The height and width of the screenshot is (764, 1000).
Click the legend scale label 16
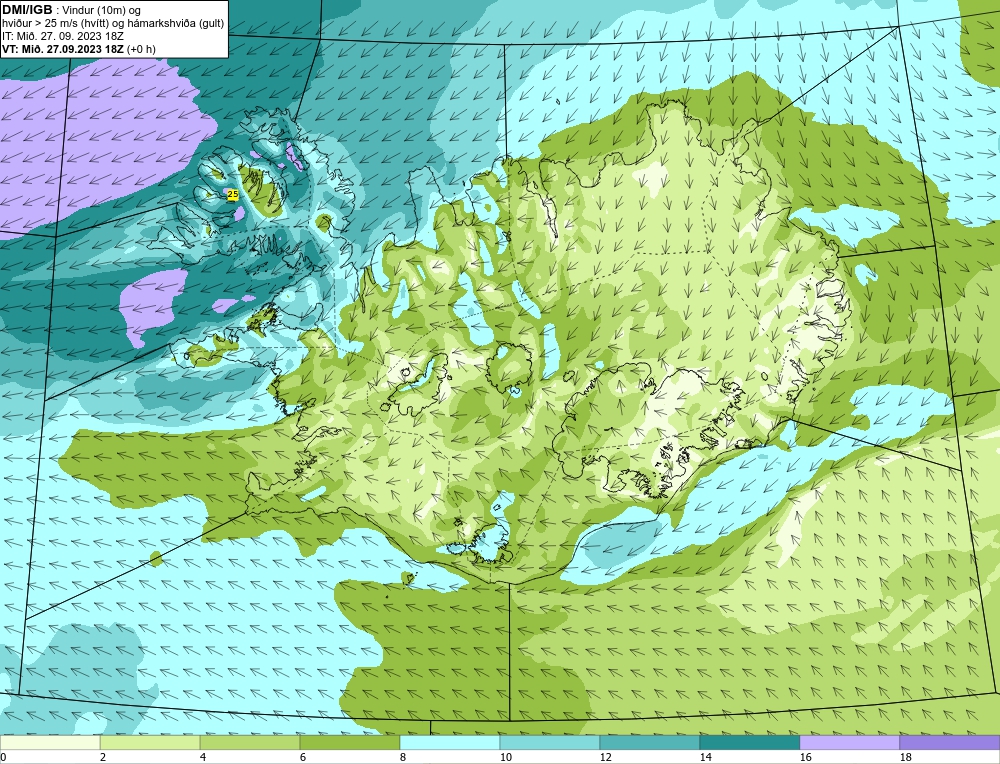(805, 757)
